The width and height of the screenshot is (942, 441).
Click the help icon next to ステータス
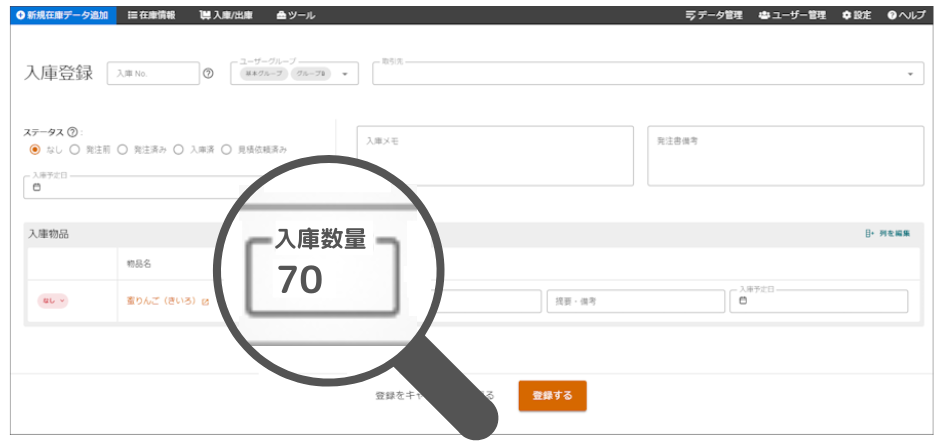pos(72,132)
